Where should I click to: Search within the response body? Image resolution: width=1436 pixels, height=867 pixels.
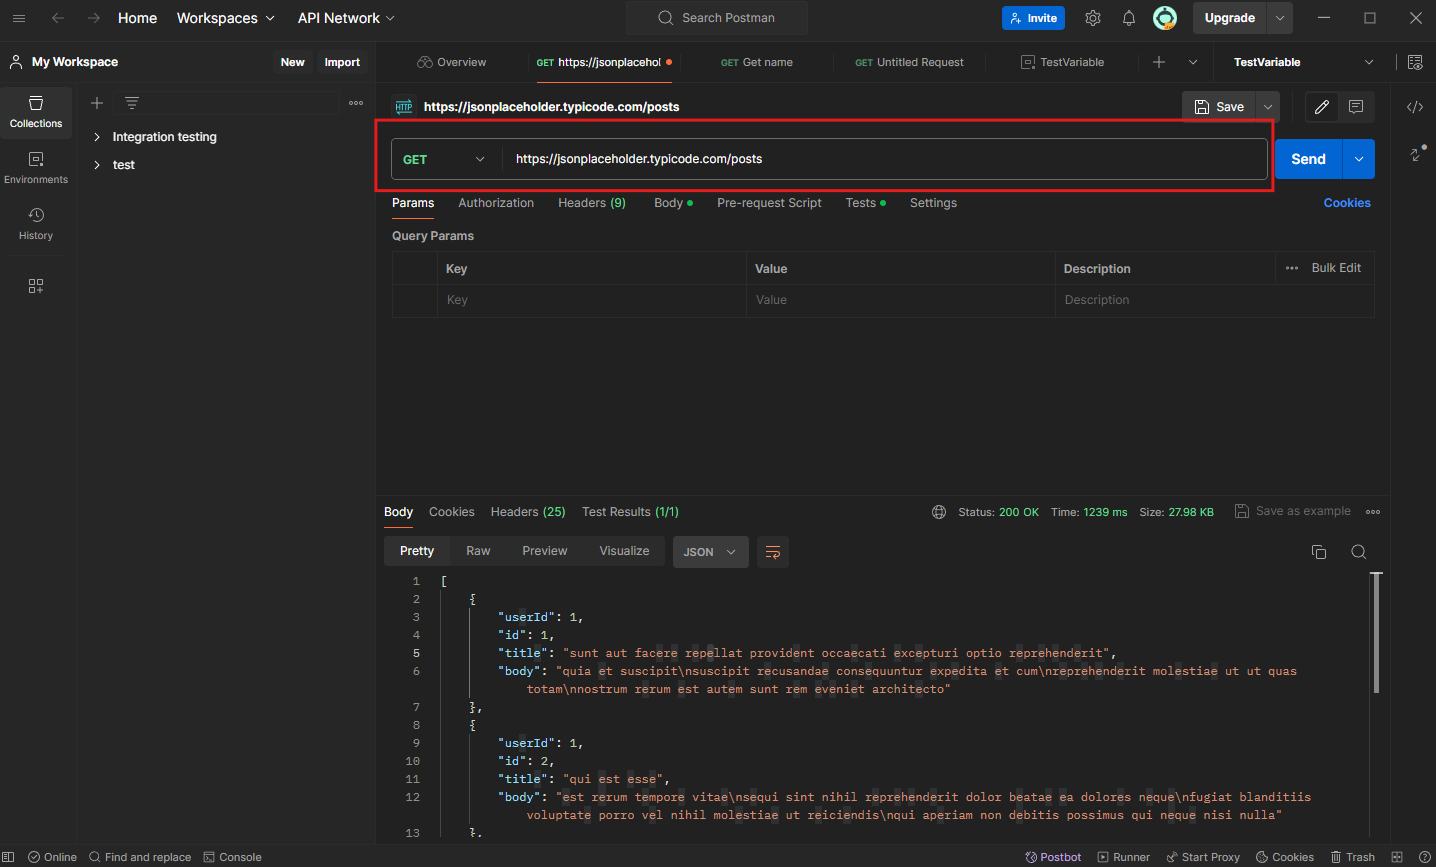coord(1359,552)
